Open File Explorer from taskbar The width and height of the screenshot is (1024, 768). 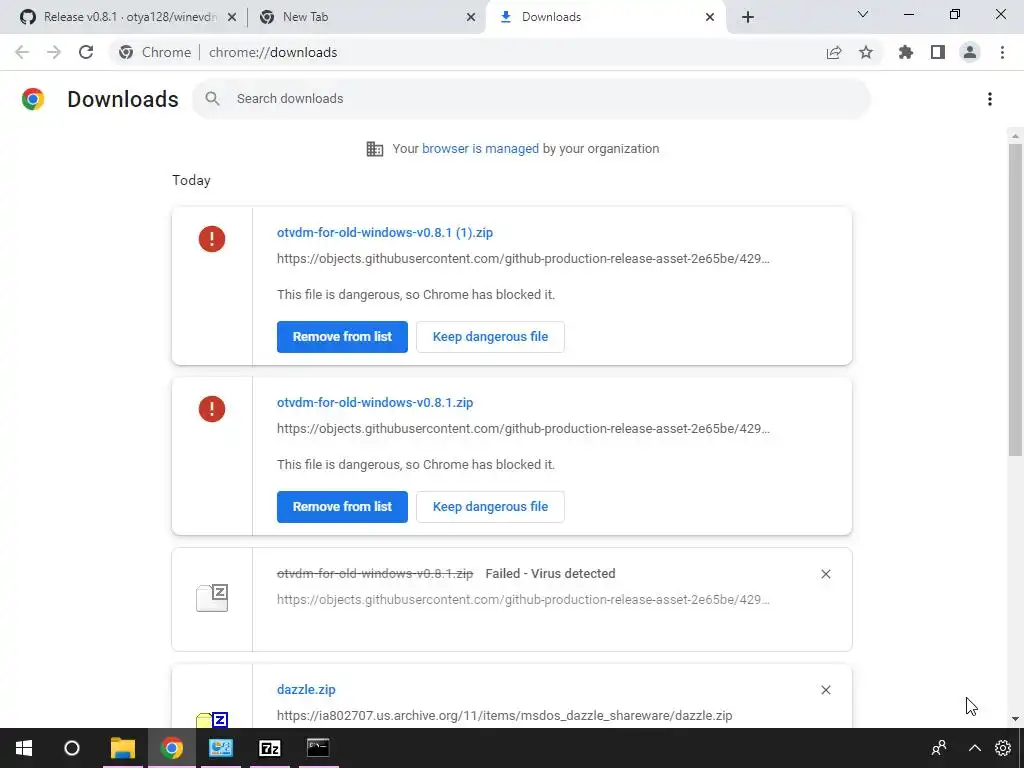click(122, 748)
